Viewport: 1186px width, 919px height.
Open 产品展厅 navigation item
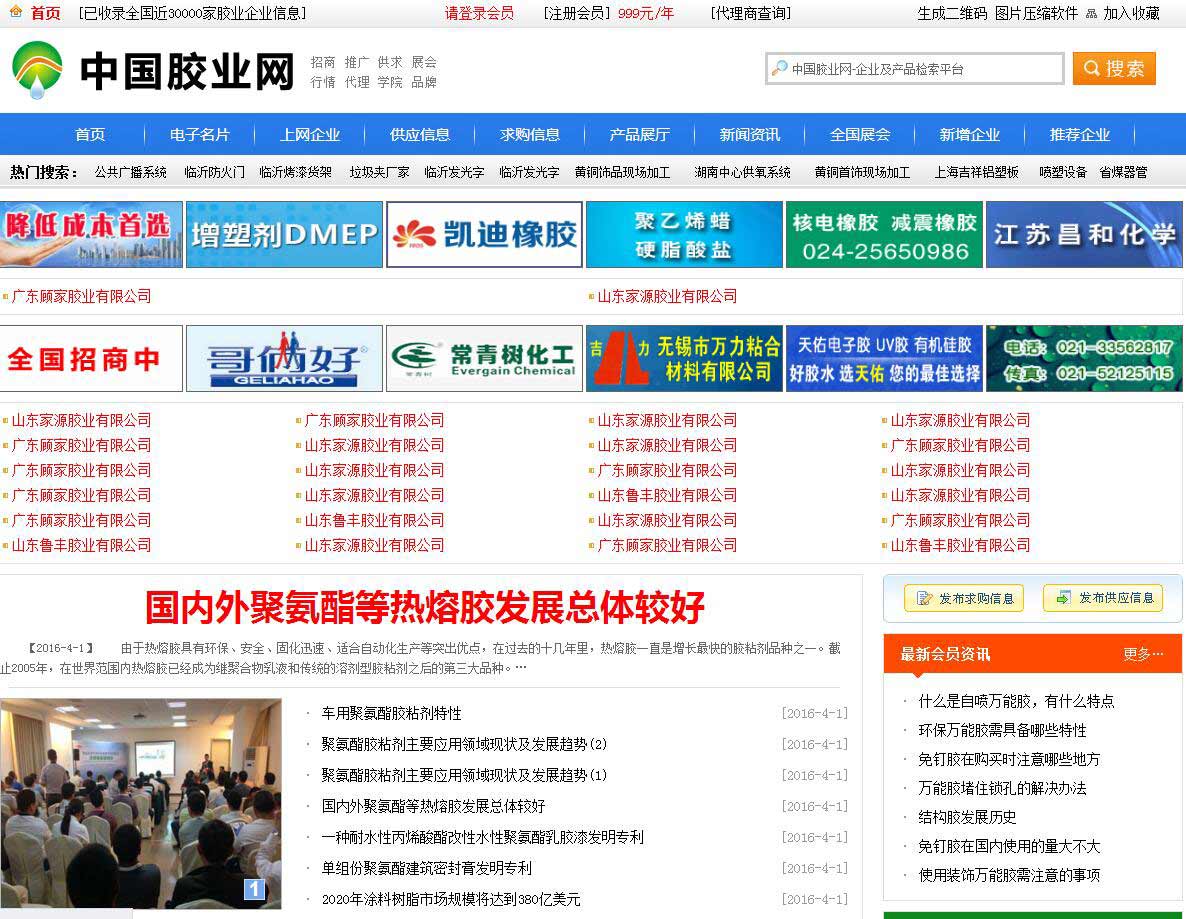coord(639,135)
